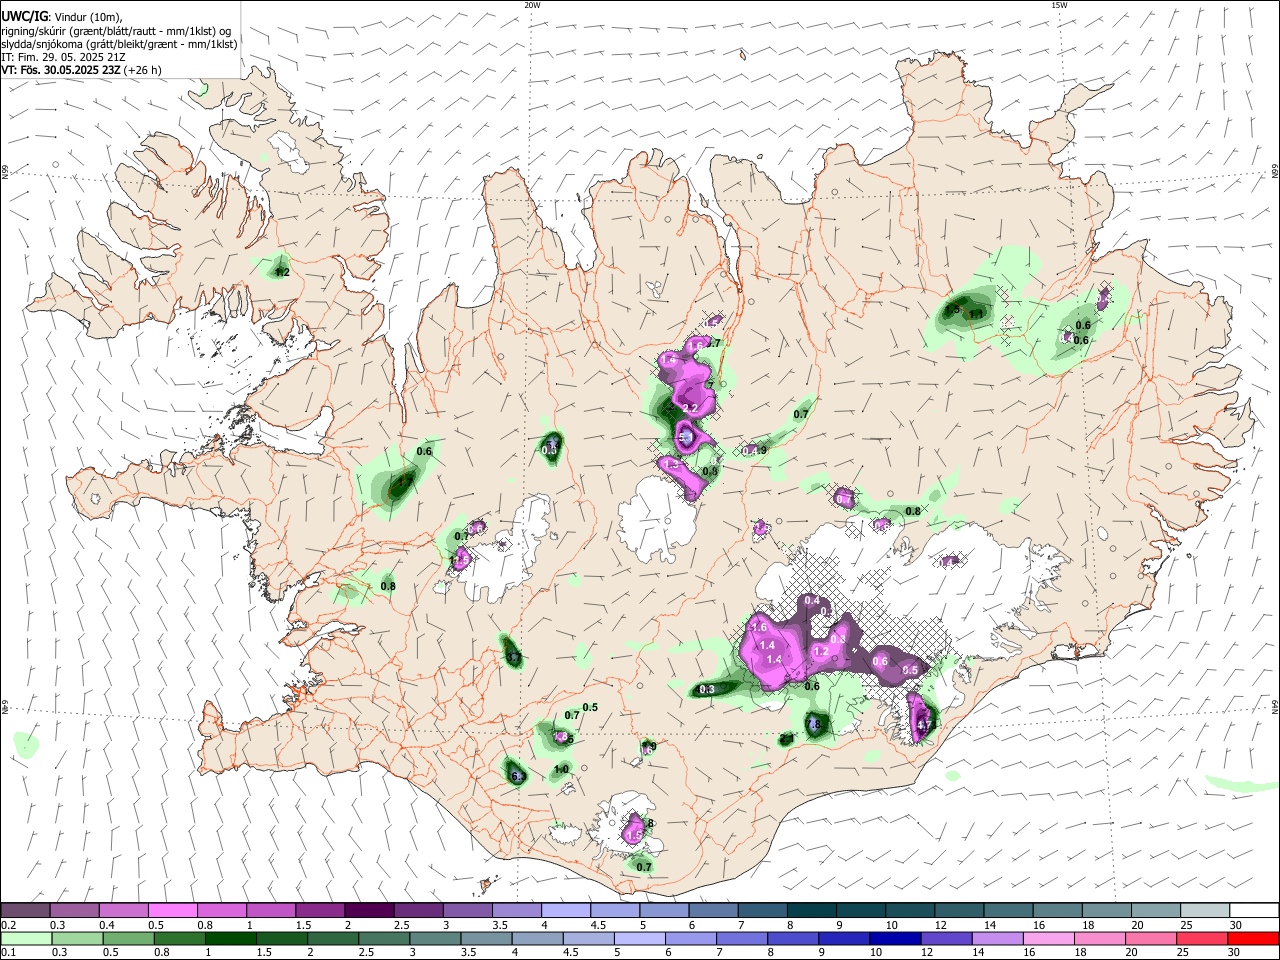Click the '2.2' precipitation value on the map

[x=690, y=409]
